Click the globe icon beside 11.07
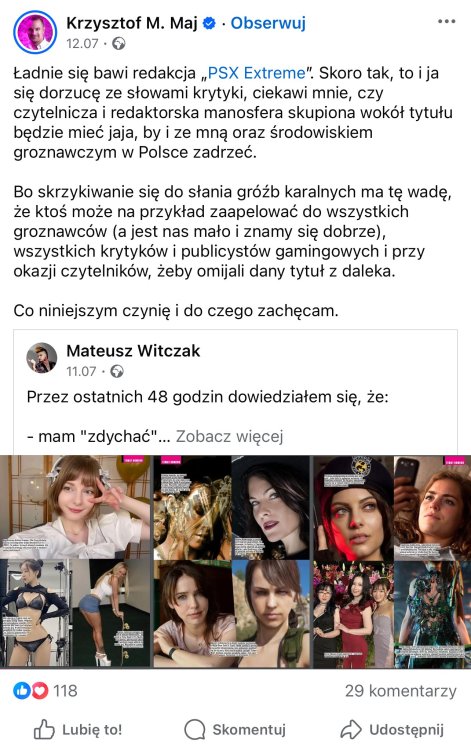 pyautogui.click(x=117, y=372)
